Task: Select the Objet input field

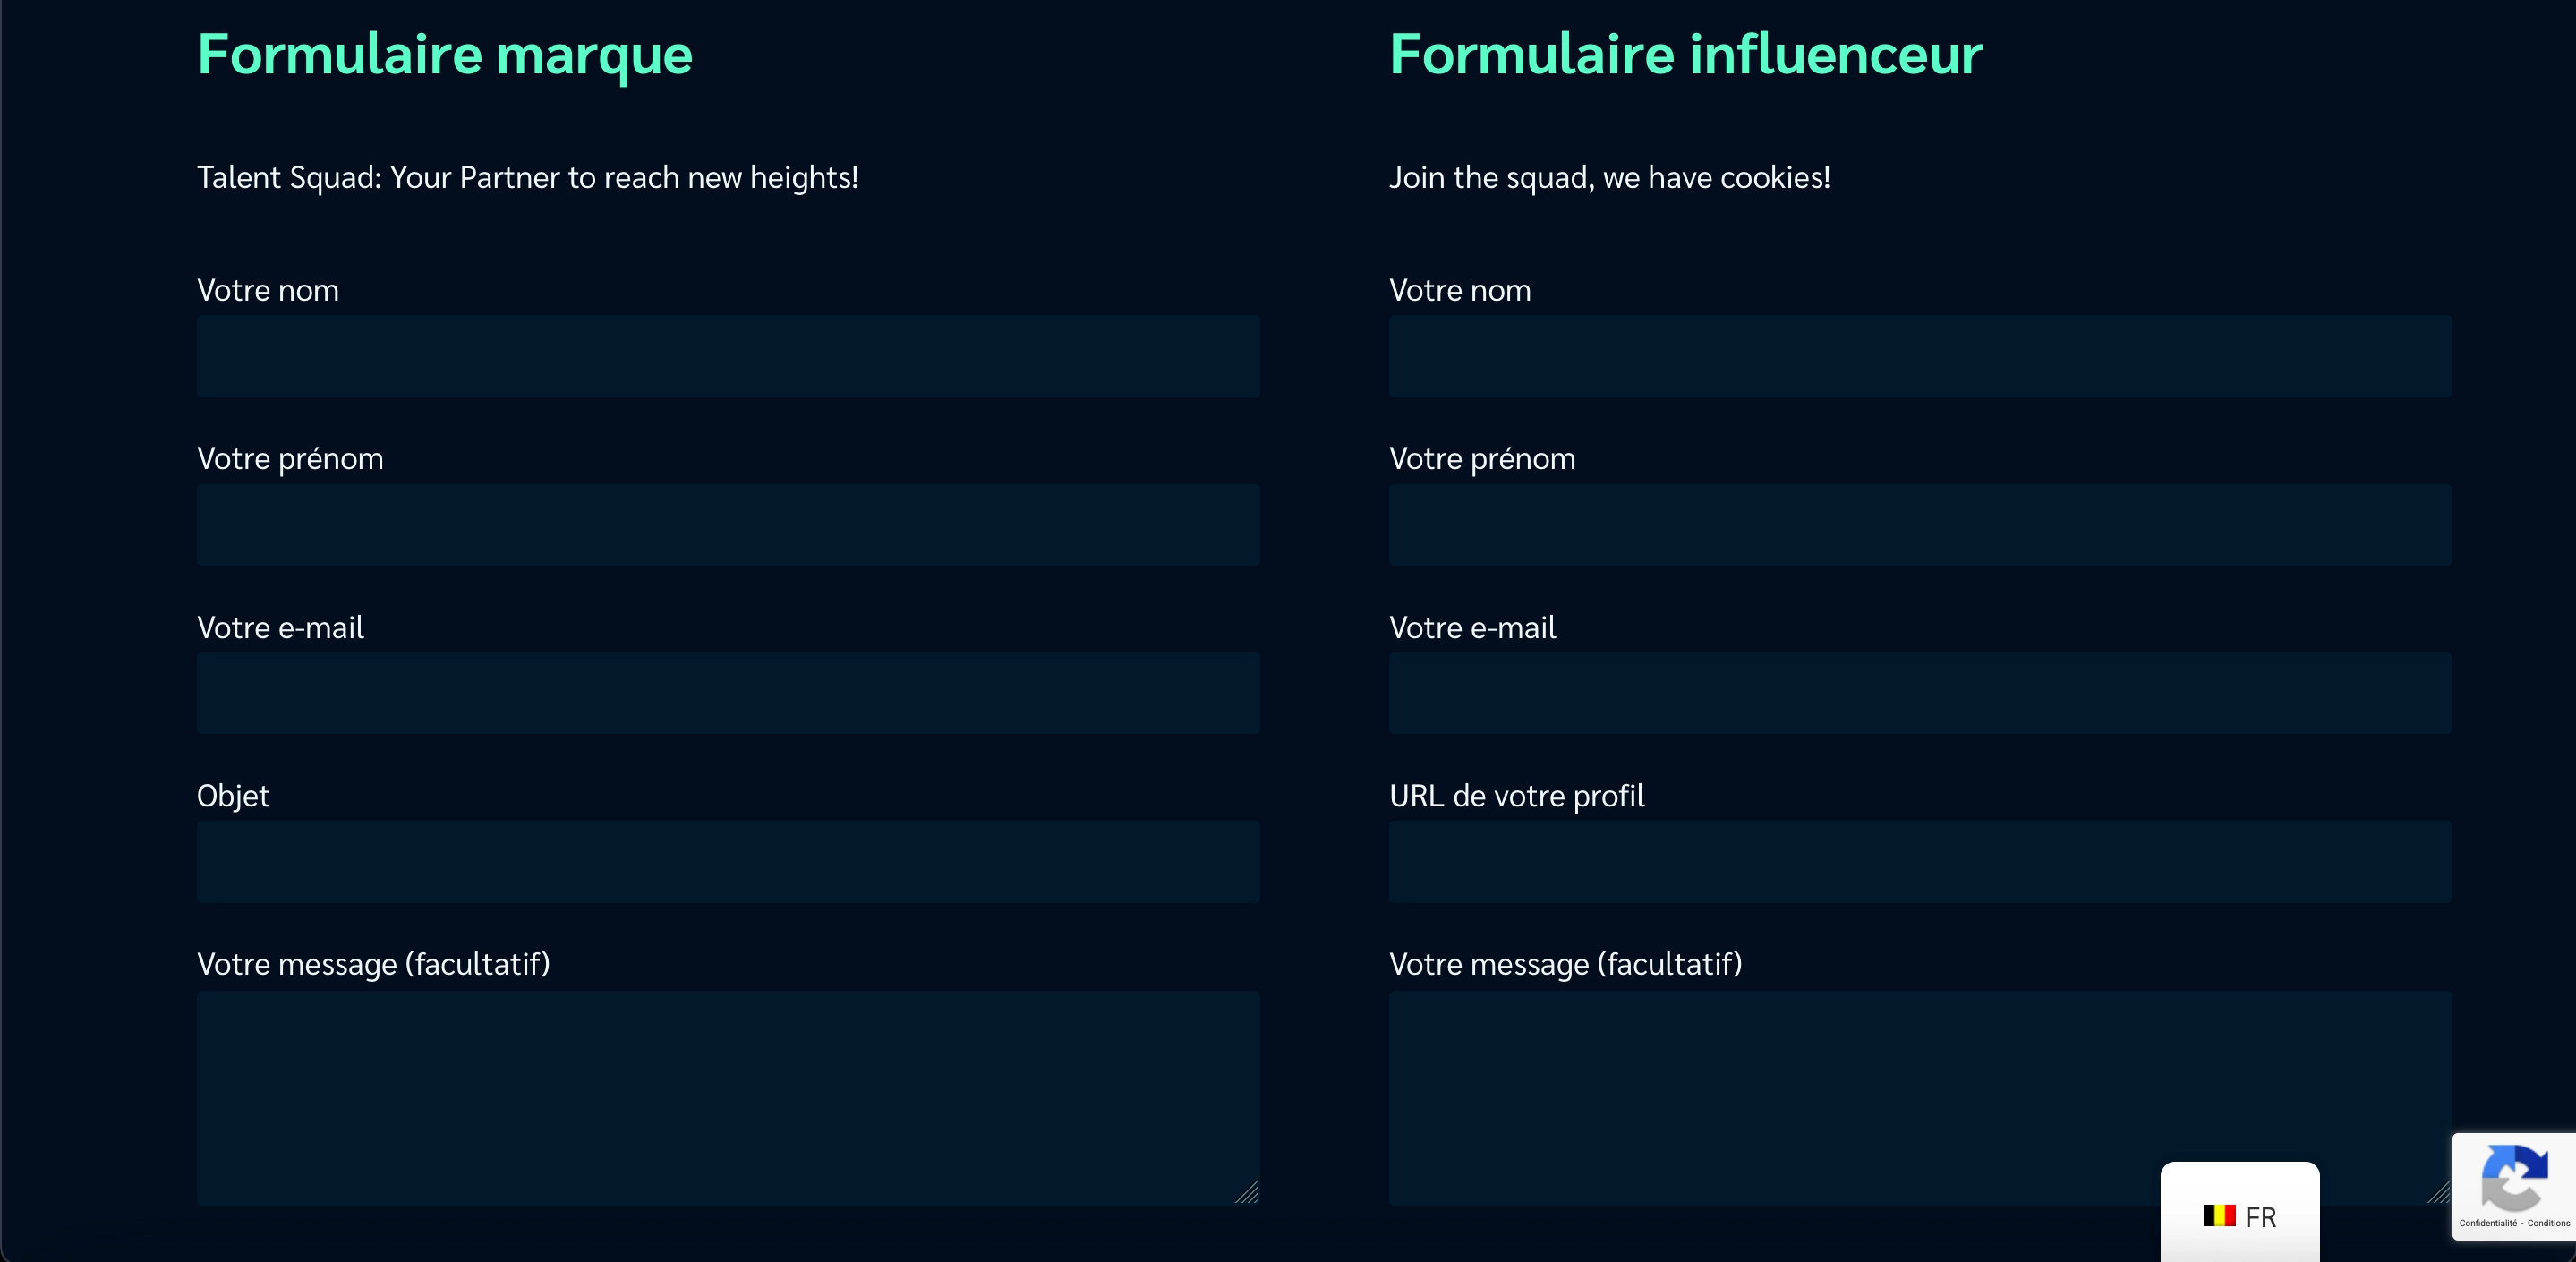Action: coord(727,862)
